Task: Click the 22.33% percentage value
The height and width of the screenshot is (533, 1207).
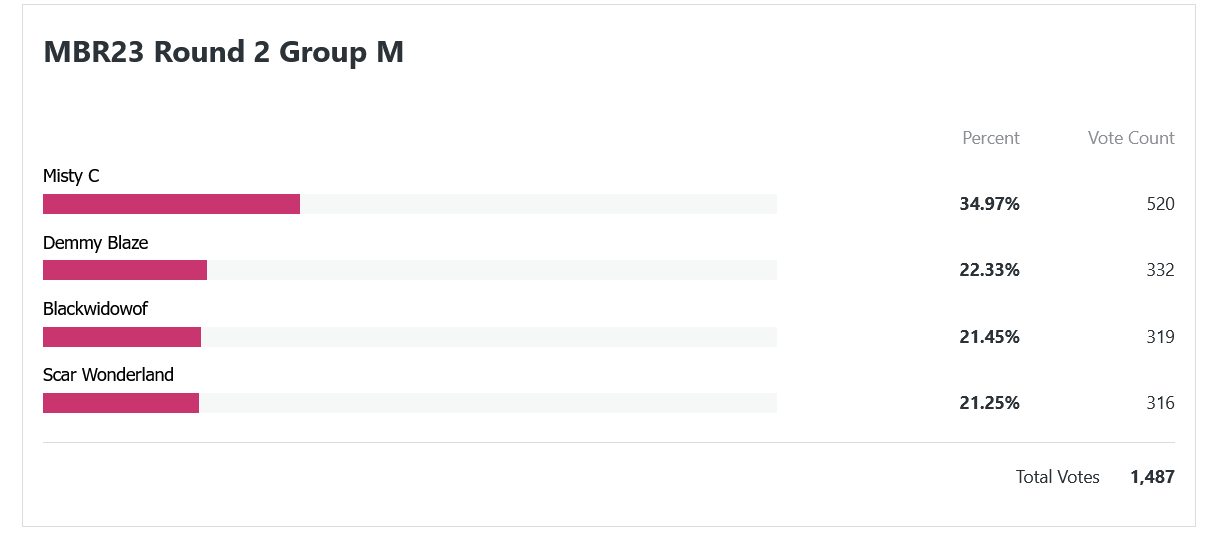Action: (989, 270)
